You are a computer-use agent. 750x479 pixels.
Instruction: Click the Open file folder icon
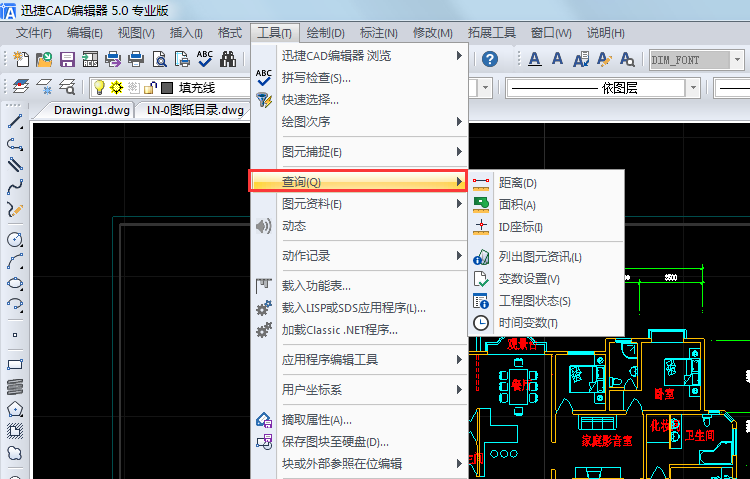(44, 59)
